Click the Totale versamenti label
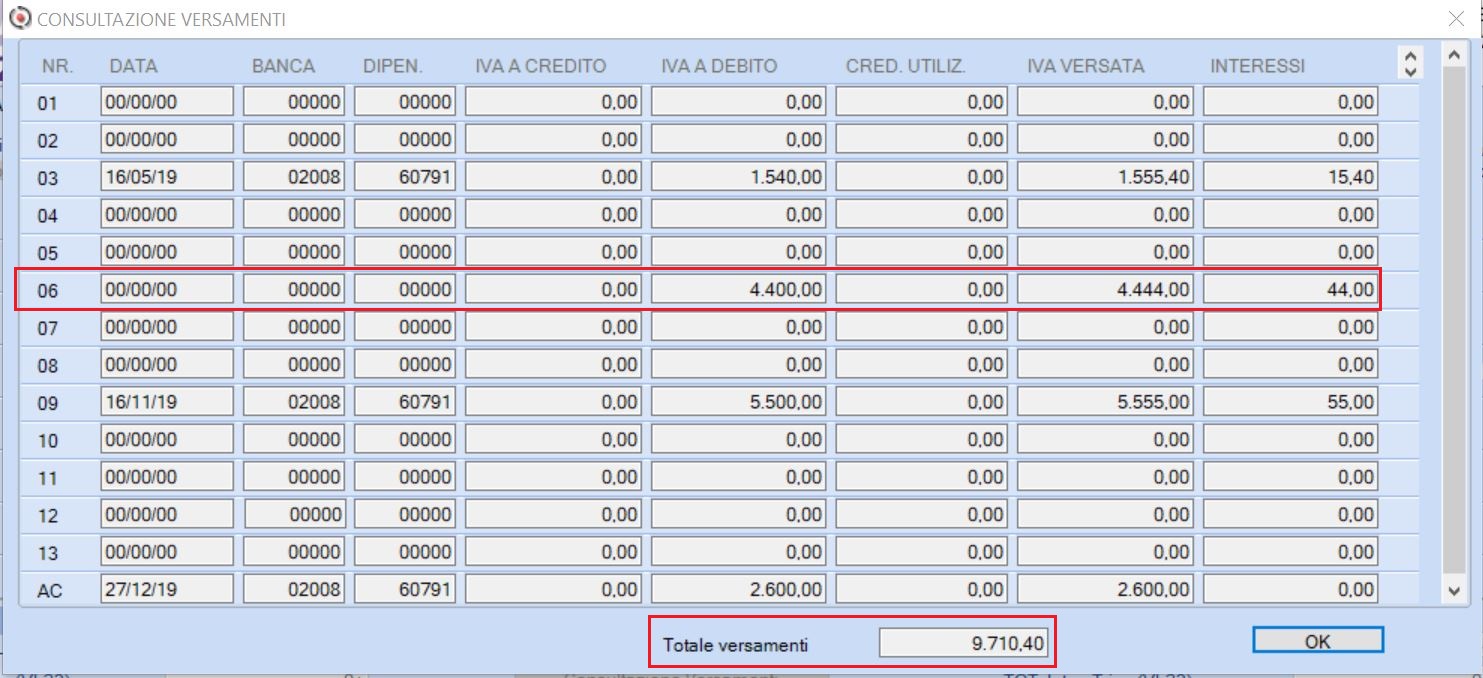This screenshot has width=1483, height=678. pyautogui.click(x=736, y=645)
